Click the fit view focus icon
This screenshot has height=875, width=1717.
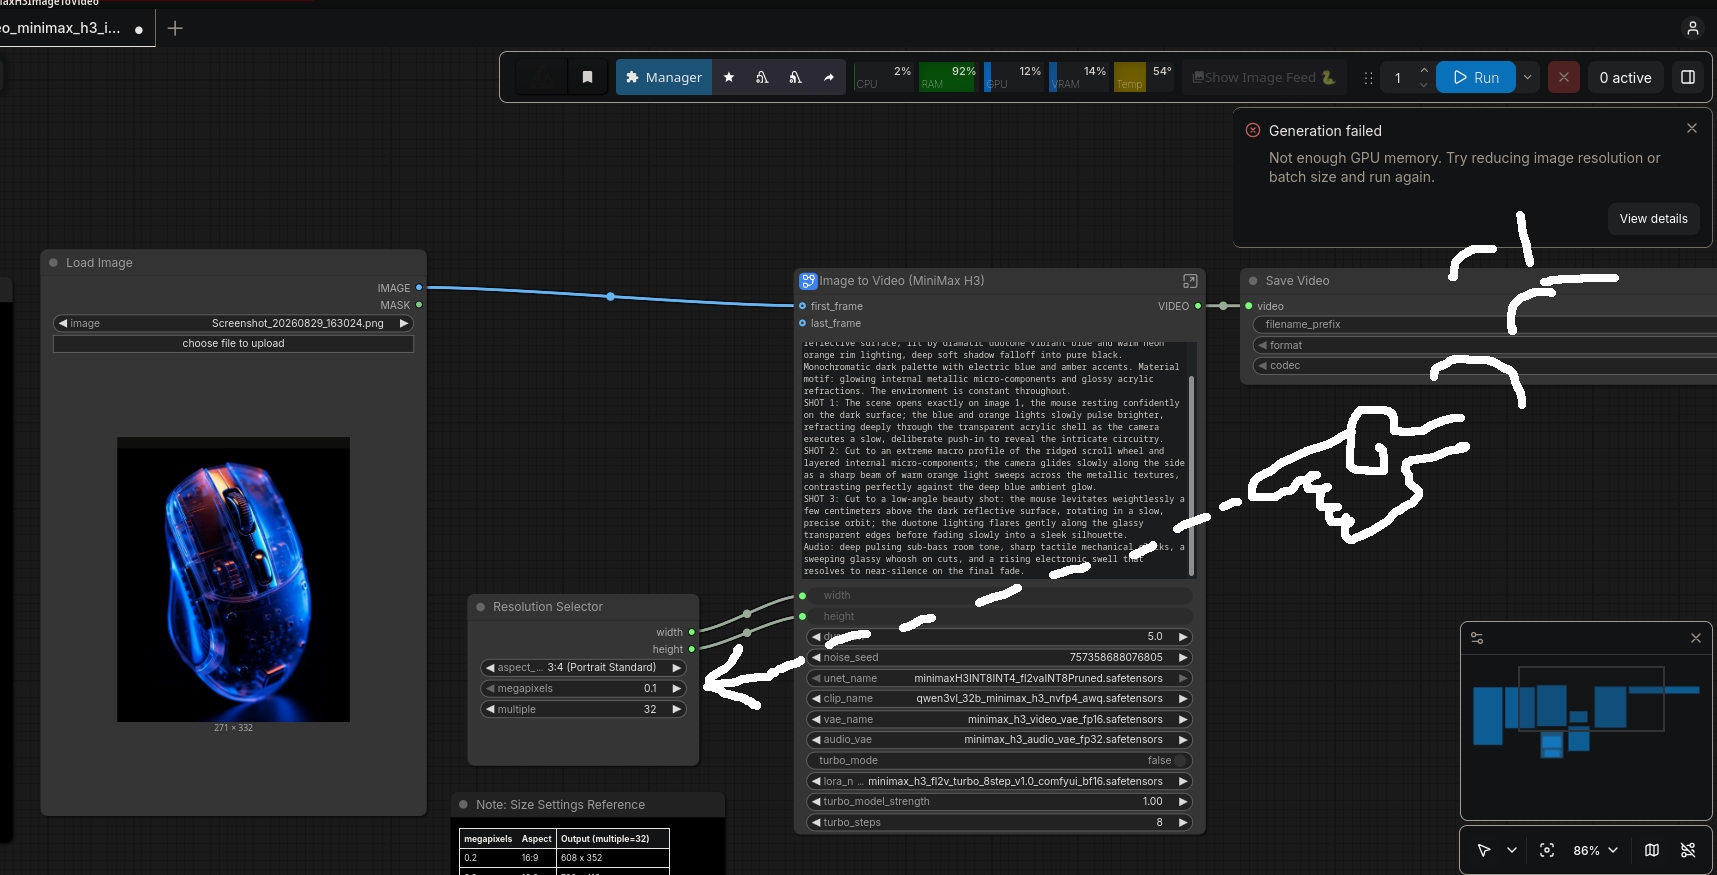coord(1547,850)
